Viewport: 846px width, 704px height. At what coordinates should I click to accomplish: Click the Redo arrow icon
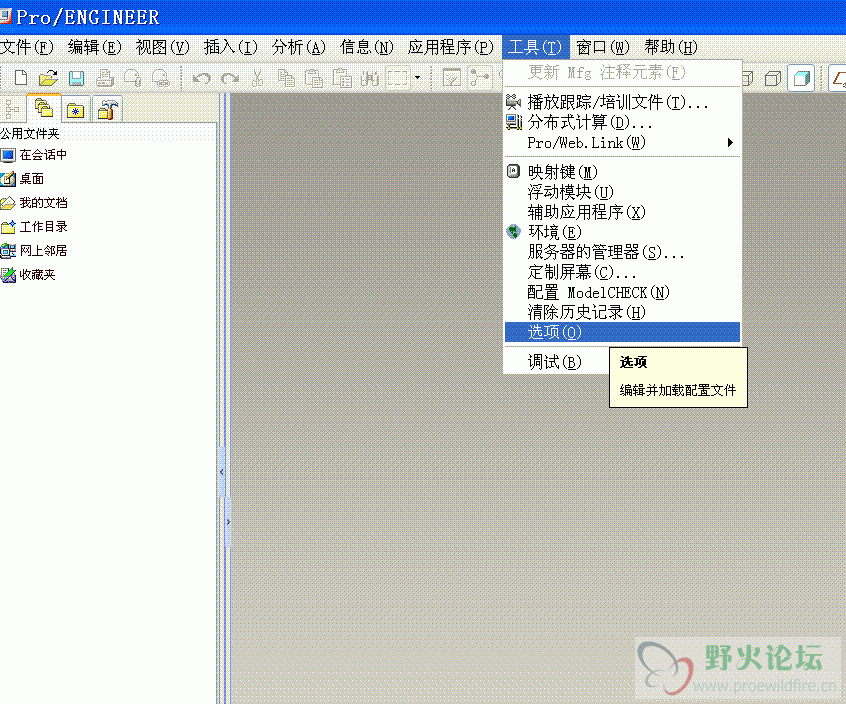click(x=230, y=79)
